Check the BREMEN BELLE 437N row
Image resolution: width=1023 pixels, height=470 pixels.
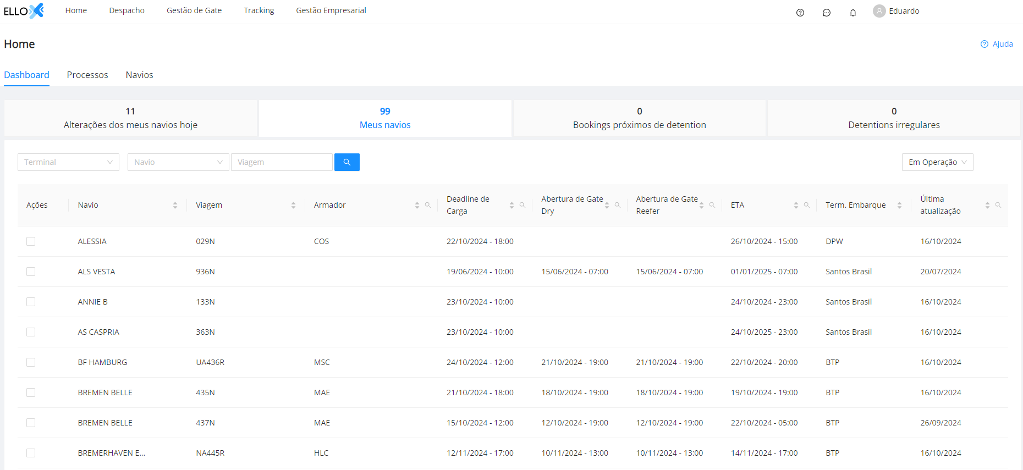click(x=30, y=422)
